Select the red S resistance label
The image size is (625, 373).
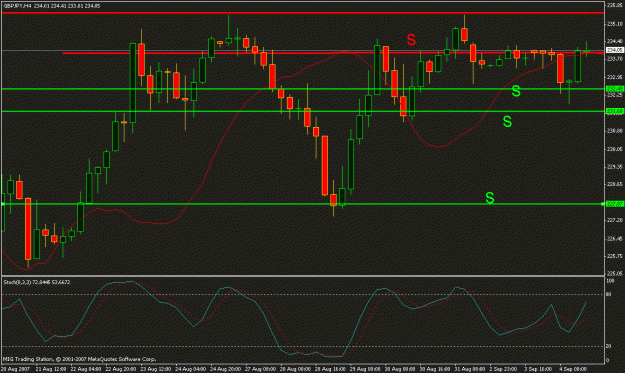coord(411,39)
